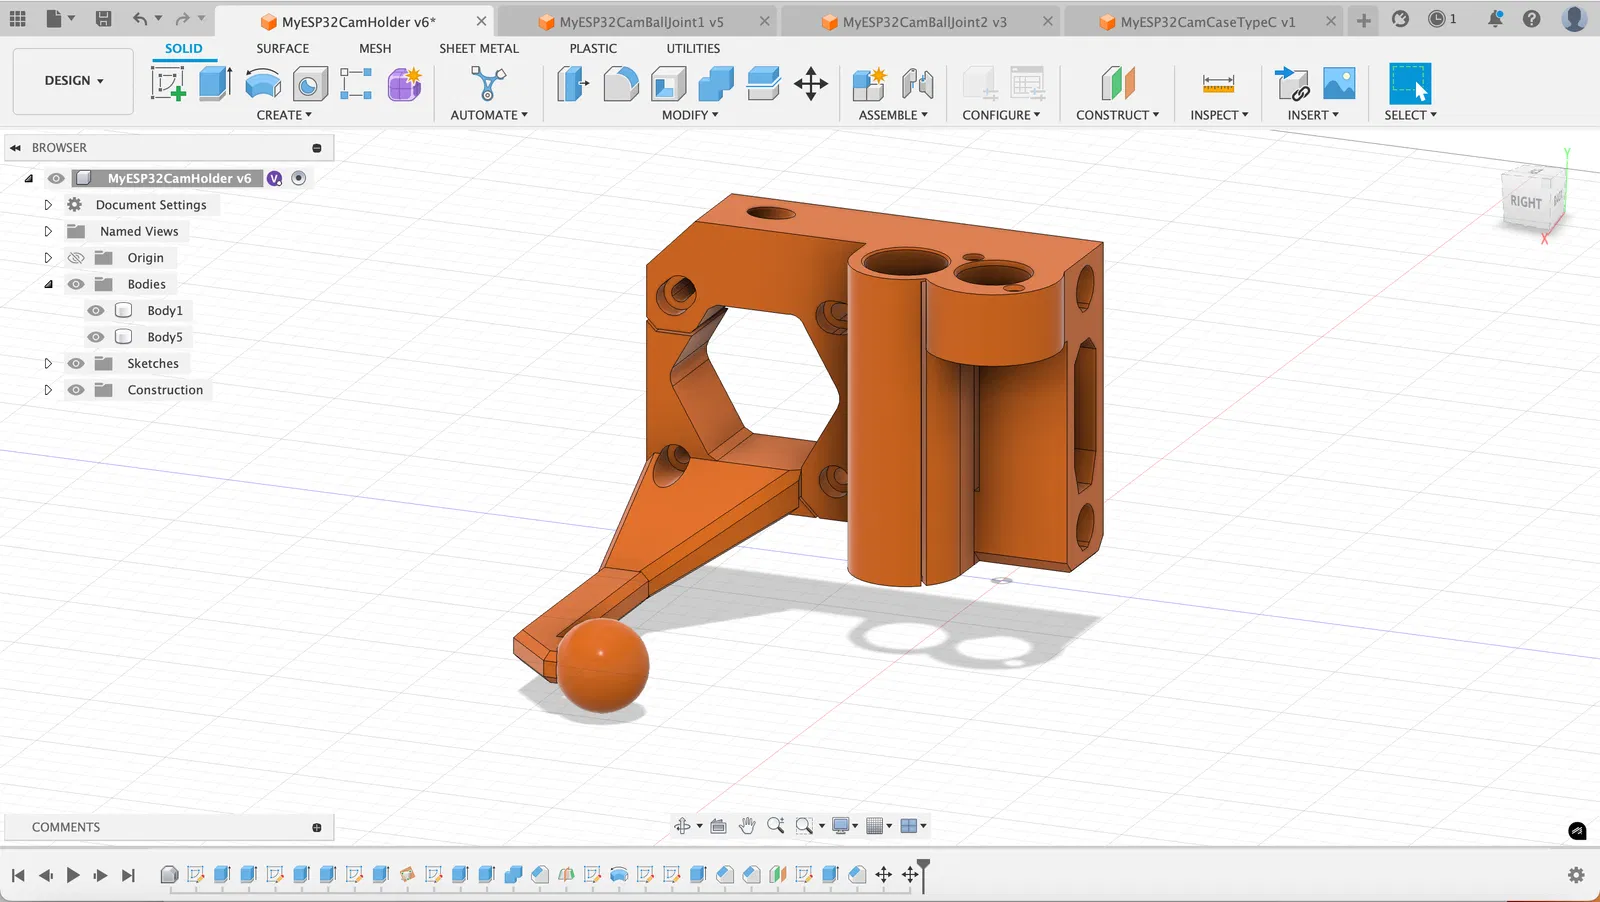Click the Save icon in top bar

(103, 19)
